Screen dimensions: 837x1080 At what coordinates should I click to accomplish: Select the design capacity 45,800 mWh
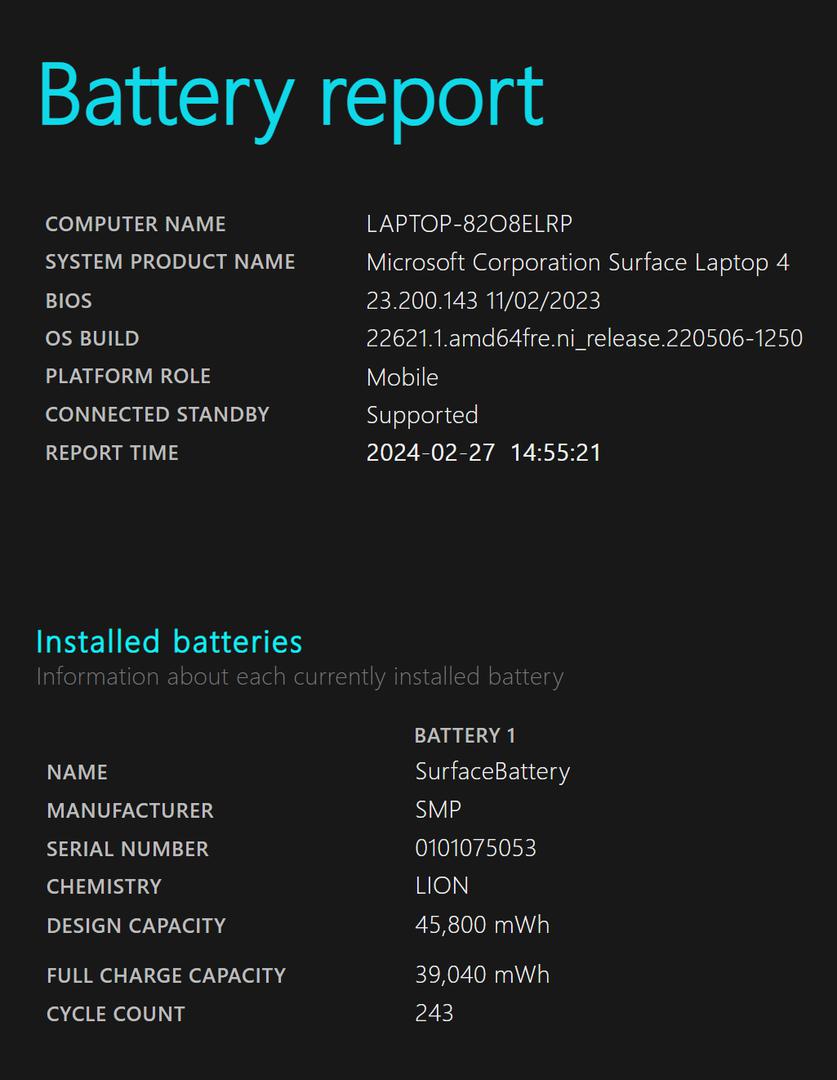tap(482, 925)
